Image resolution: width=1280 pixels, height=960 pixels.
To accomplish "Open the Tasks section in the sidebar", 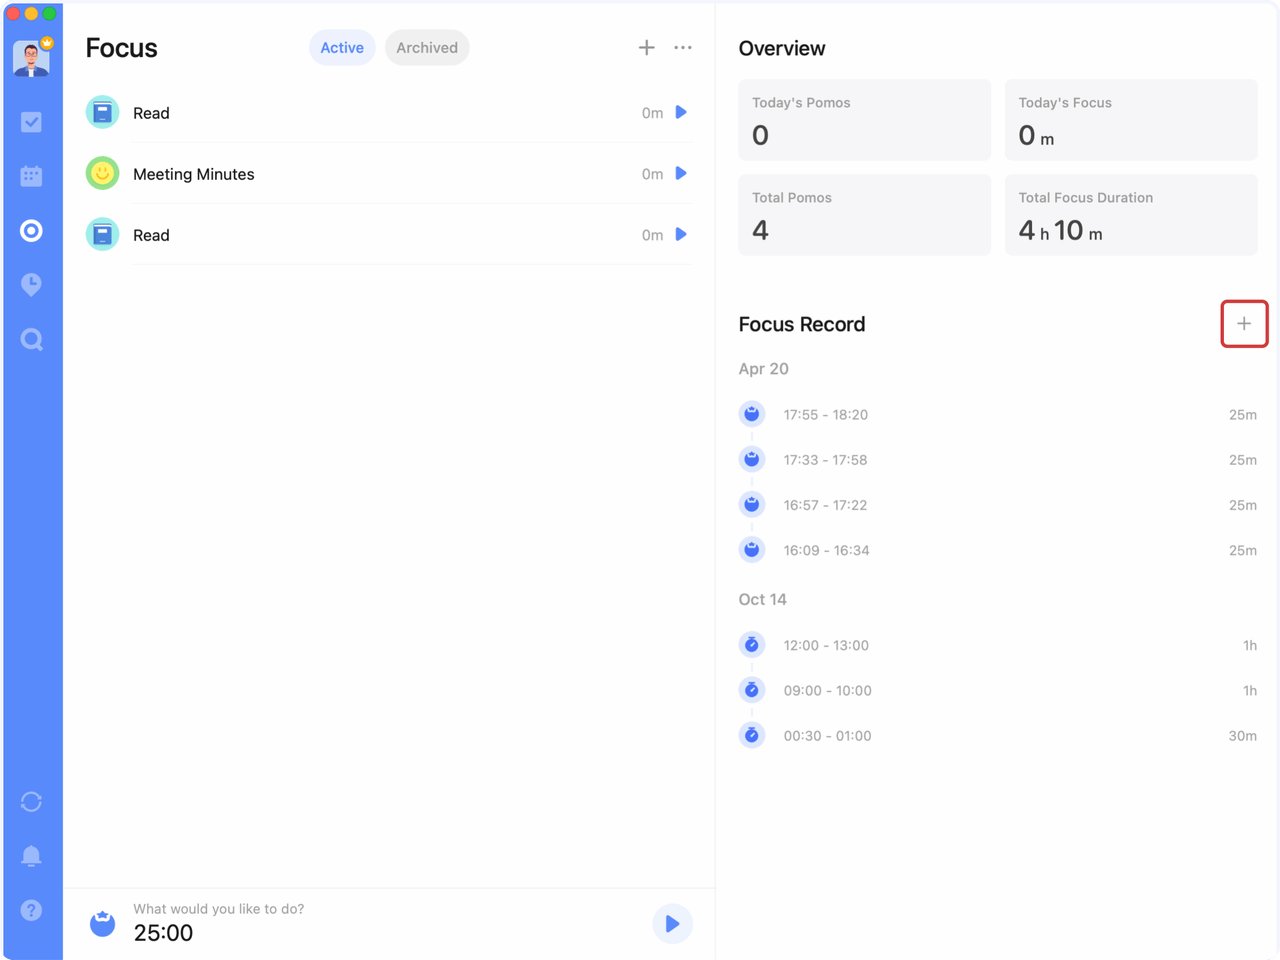I will point(31,121).
